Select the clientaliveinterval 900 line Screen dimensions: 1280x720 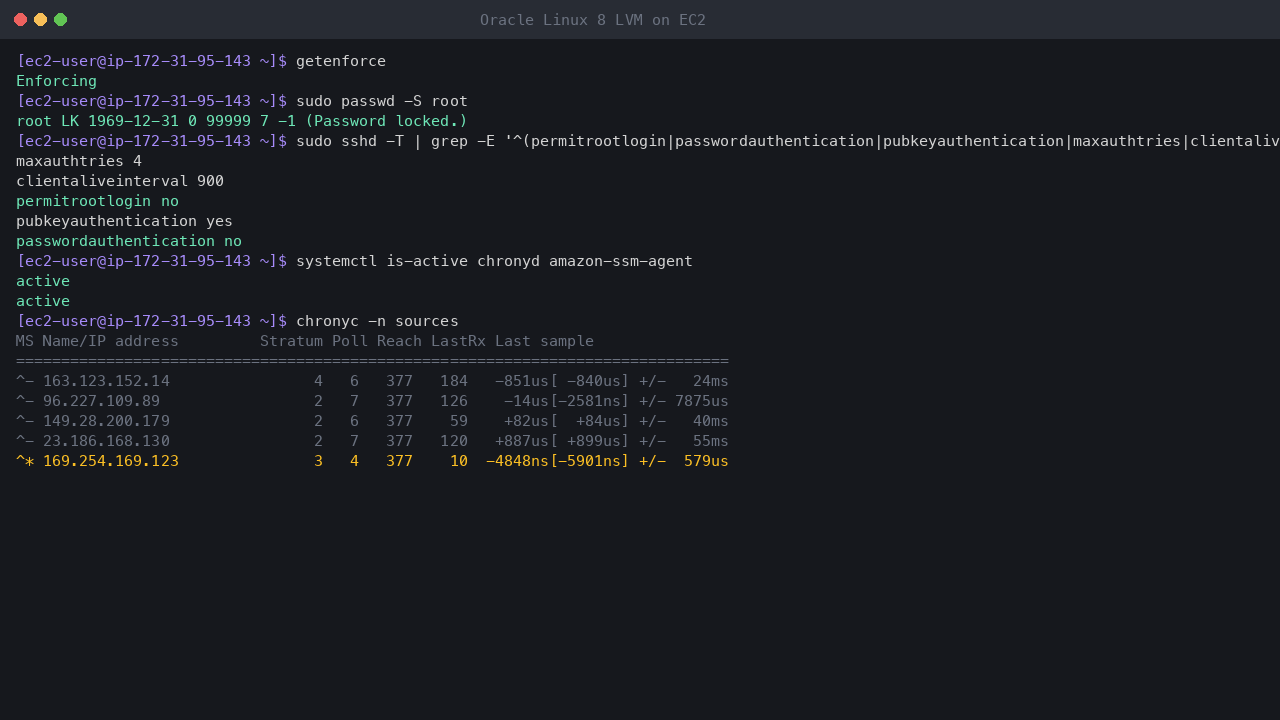pos(120,181)
